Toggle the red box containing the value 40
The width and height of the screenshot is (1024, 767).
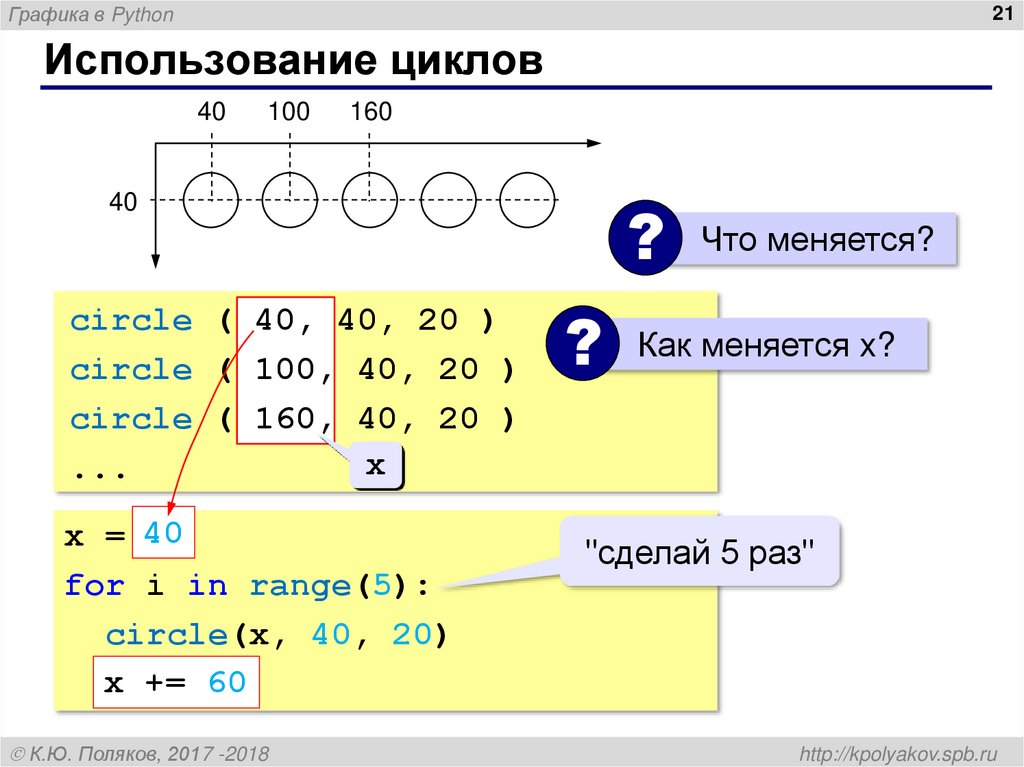(163, 534)
